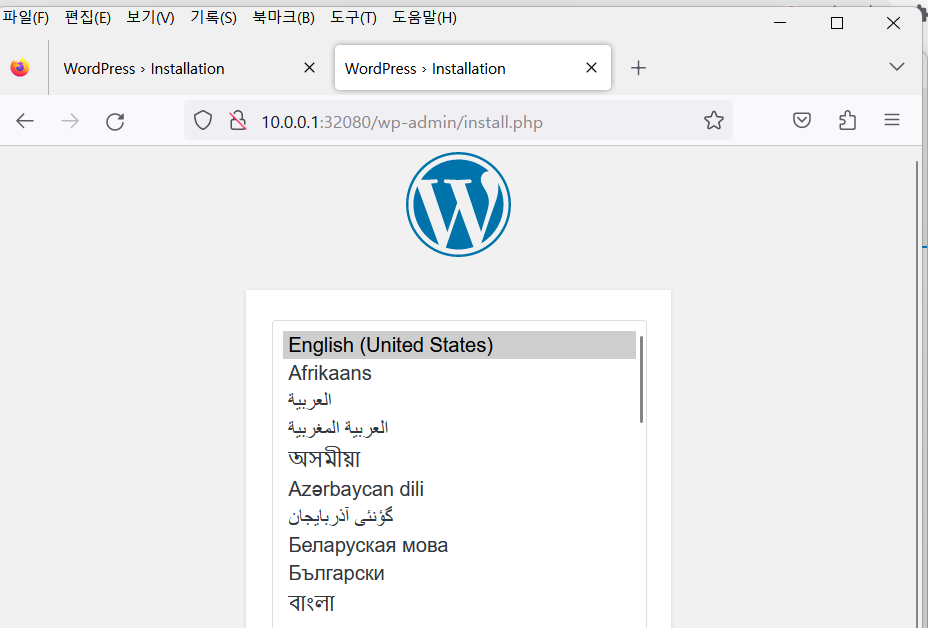Open Firefox hamburger application menu
The height and width of the screenshot is (628, 928).
tap(892, 120)
